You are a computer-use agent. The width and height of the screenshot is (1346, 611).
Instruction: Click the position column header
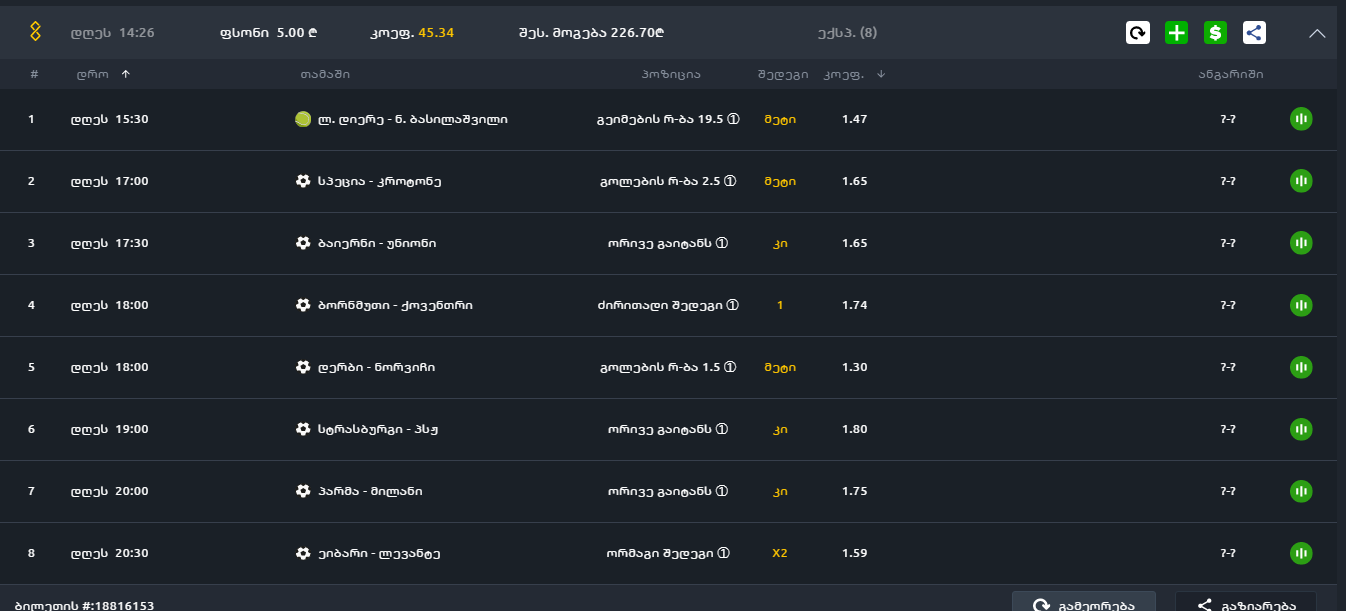pyautogui.click(x=671, y=74)
